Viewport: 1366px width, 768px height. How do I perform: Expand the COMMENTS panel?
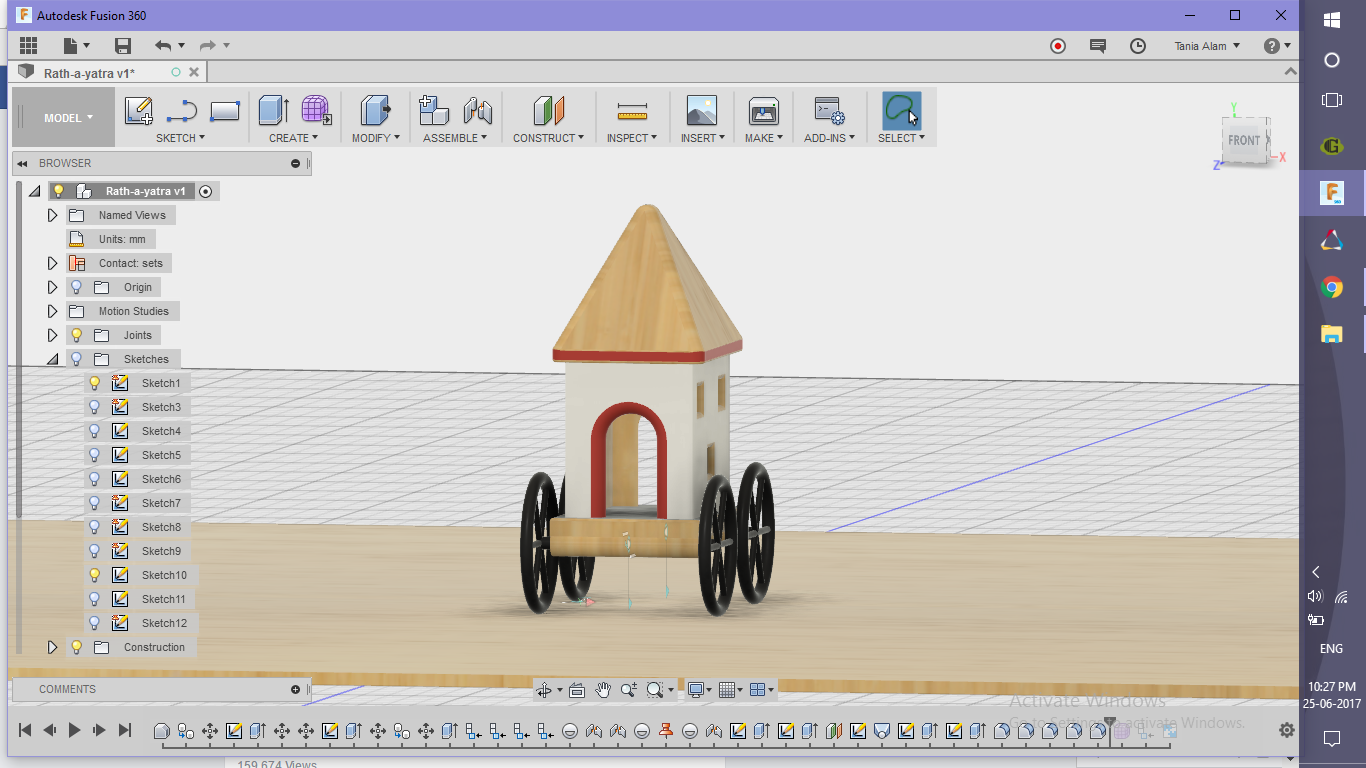click(x=295, y=689)
